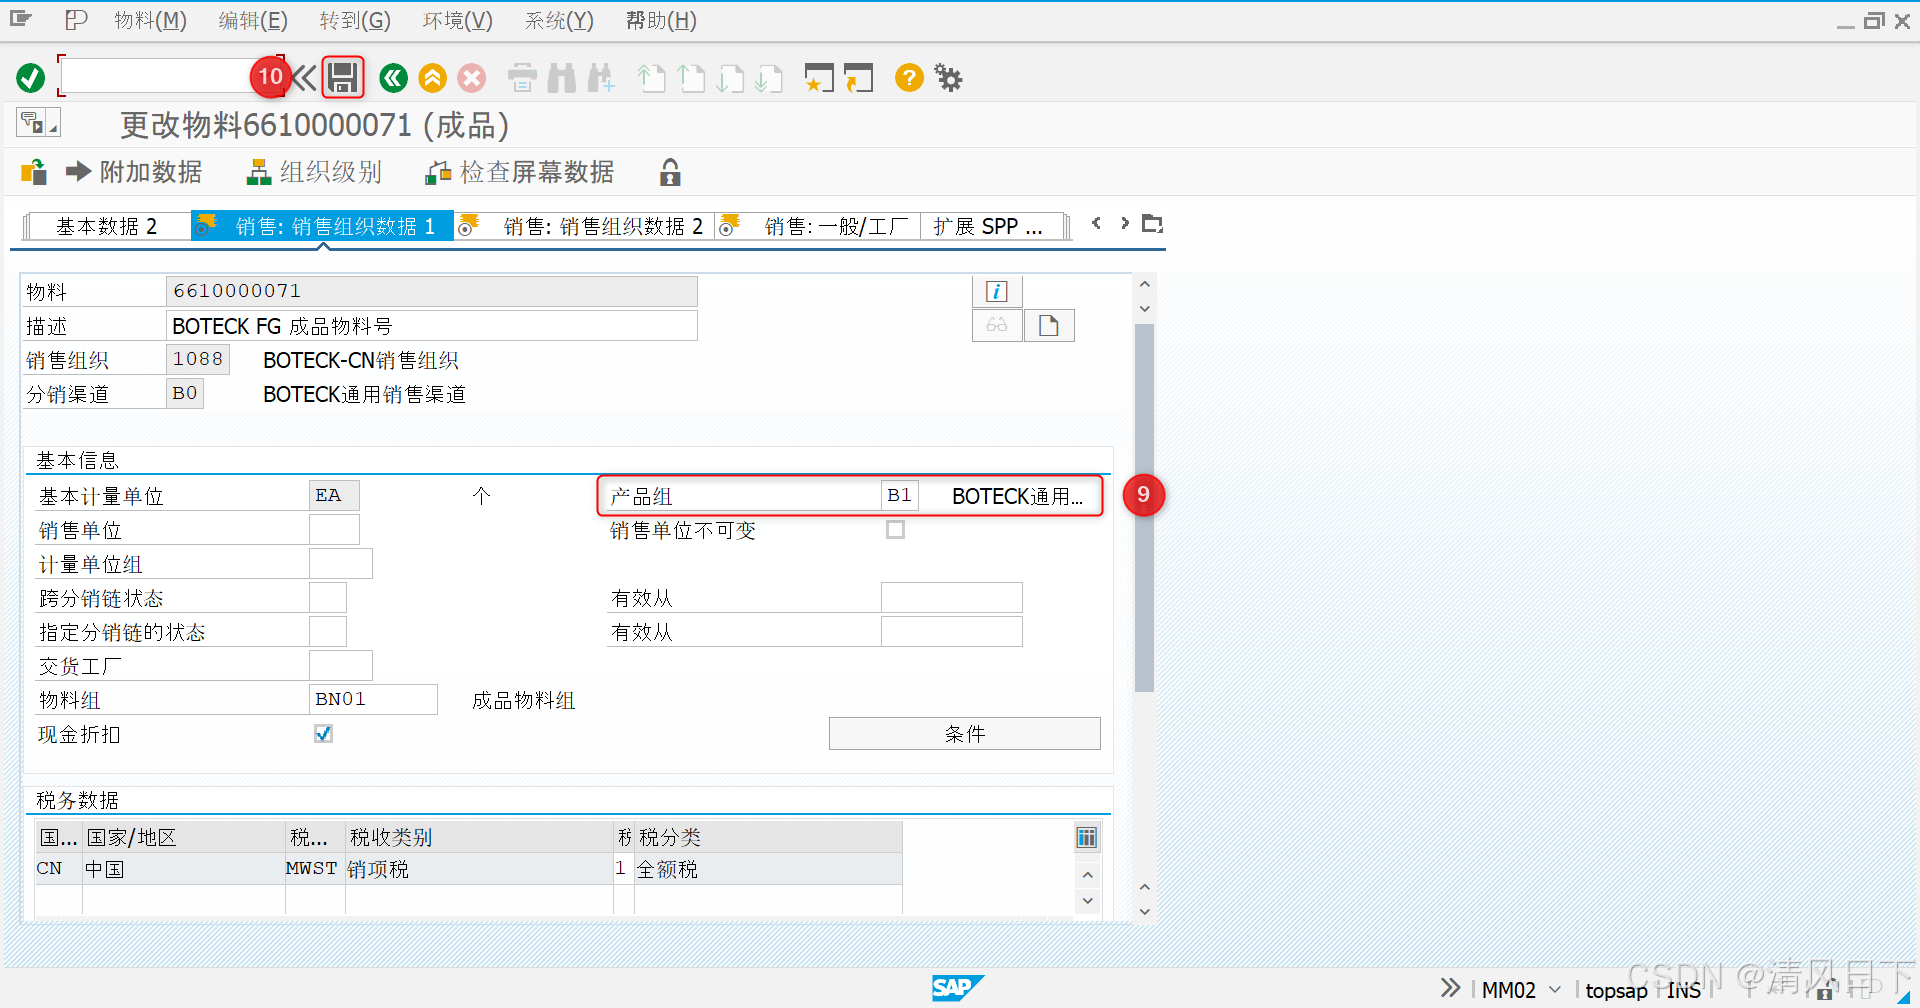The height and width of the screenshot is (1008, 1920).
Task: Go to the previous page icon
Action: [x=691, y=78]
